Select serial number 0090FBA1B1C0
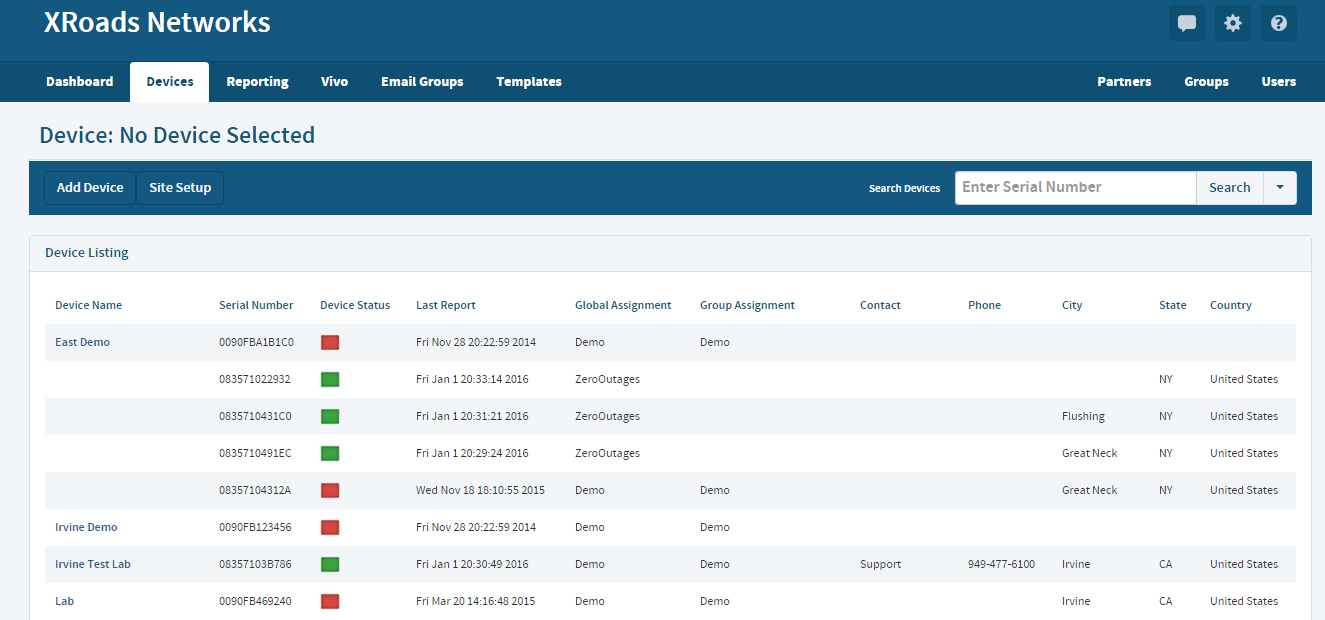Viewport: 1325px width, 620px height. [256, 342]
